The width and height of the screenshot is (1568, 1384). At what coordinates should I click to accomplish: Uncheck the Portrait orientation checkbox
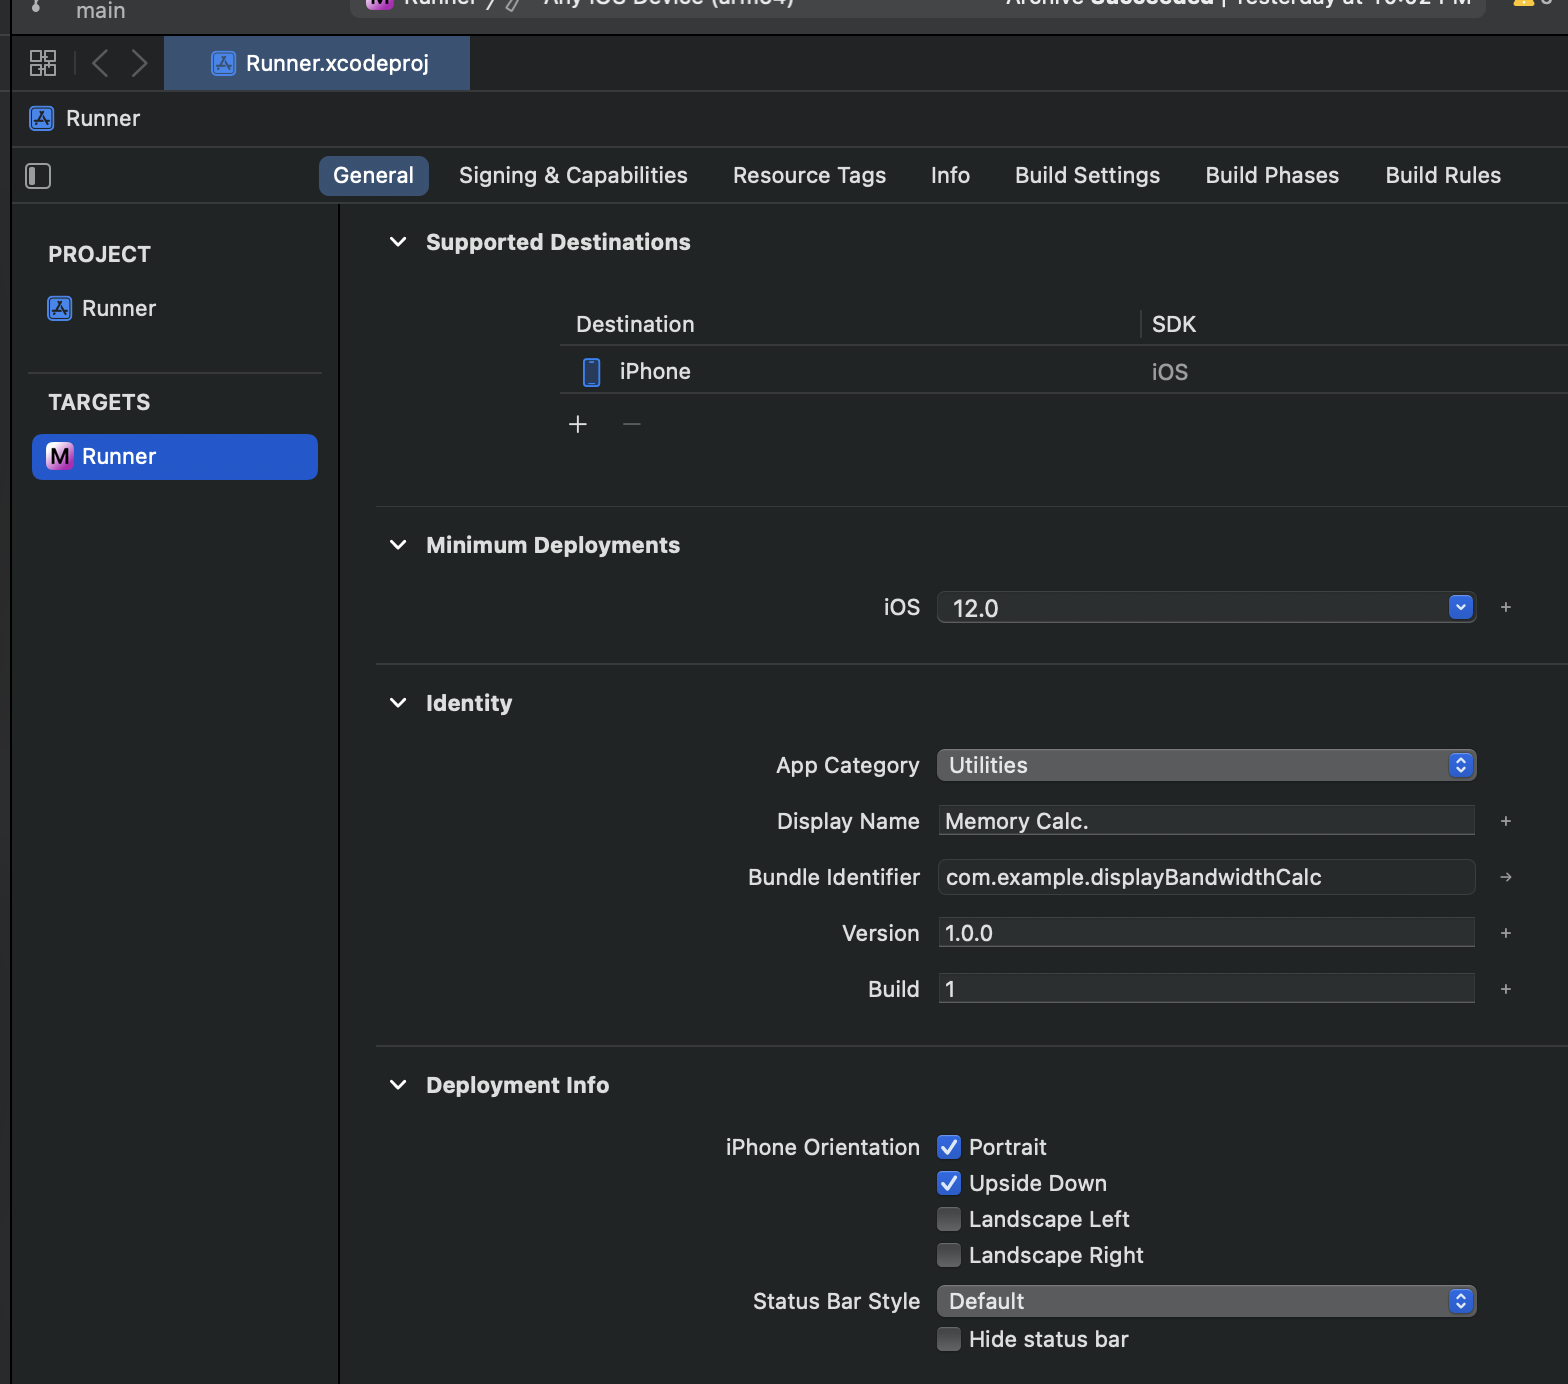click(949, 1147)
